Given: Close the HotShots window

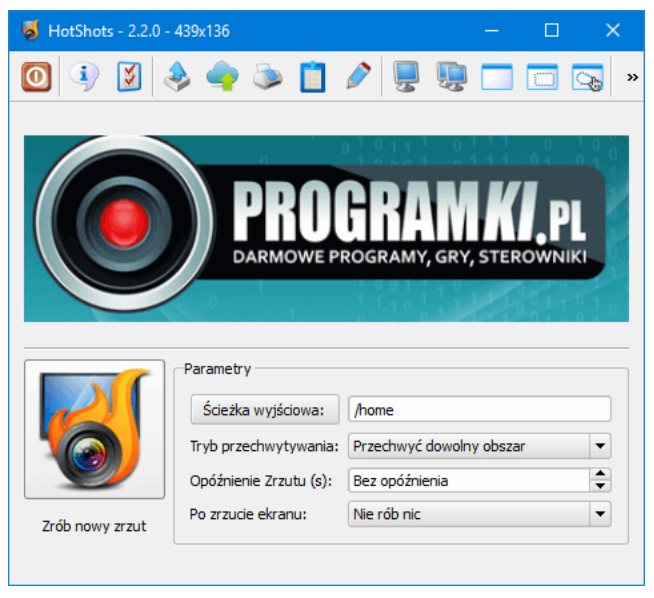Looking at the screenshot, I should pyautogui.click(x=613, y=30).
